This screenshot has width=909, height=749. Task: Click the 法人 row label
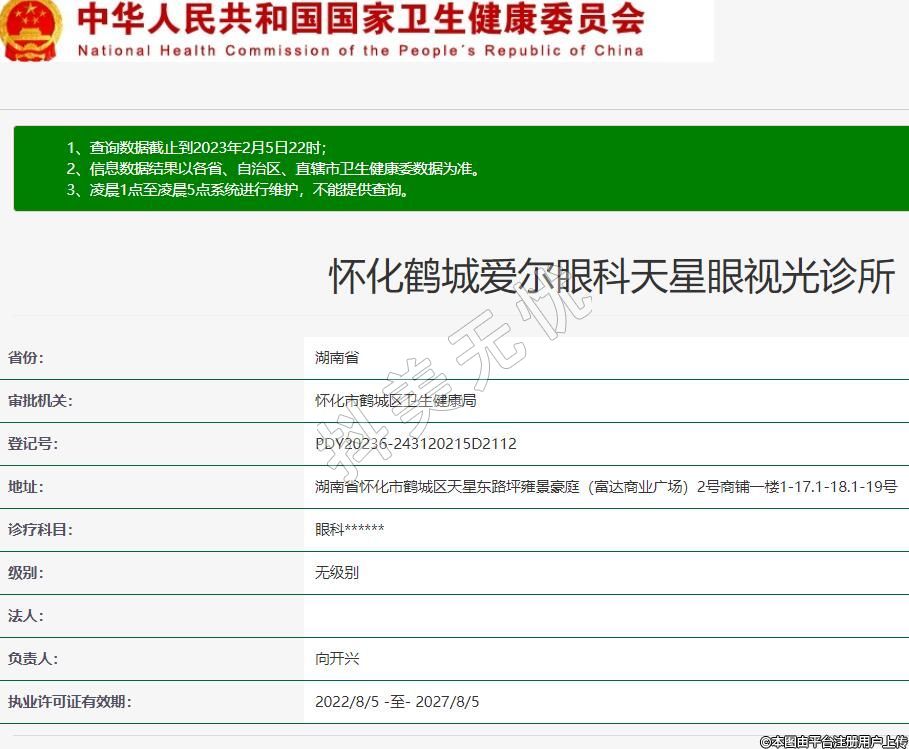click(26, 616)
